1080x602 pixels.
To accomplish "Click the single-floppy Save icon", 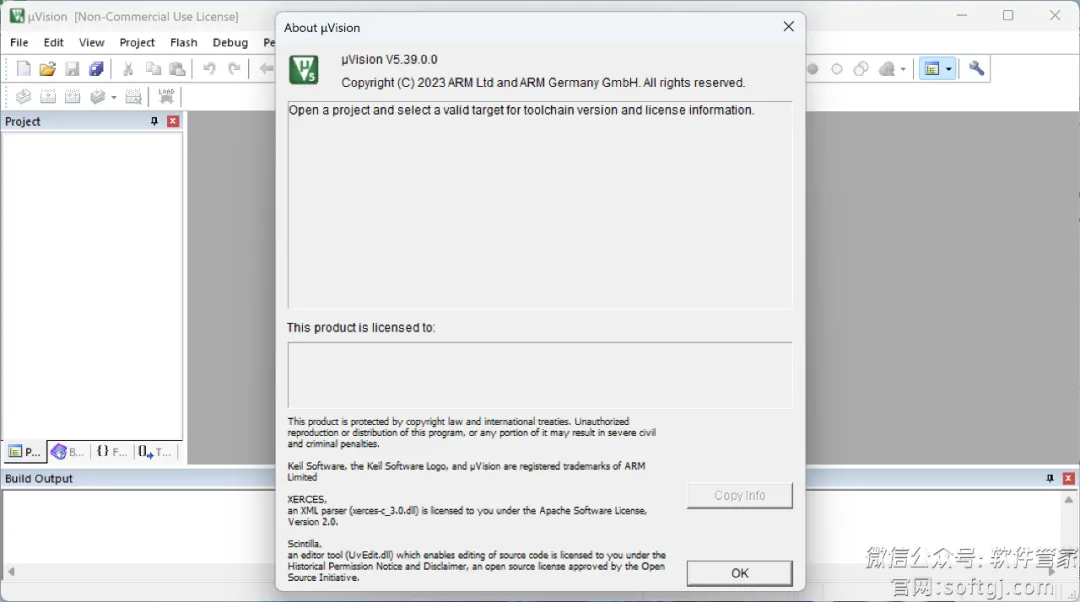I will 72,69.
